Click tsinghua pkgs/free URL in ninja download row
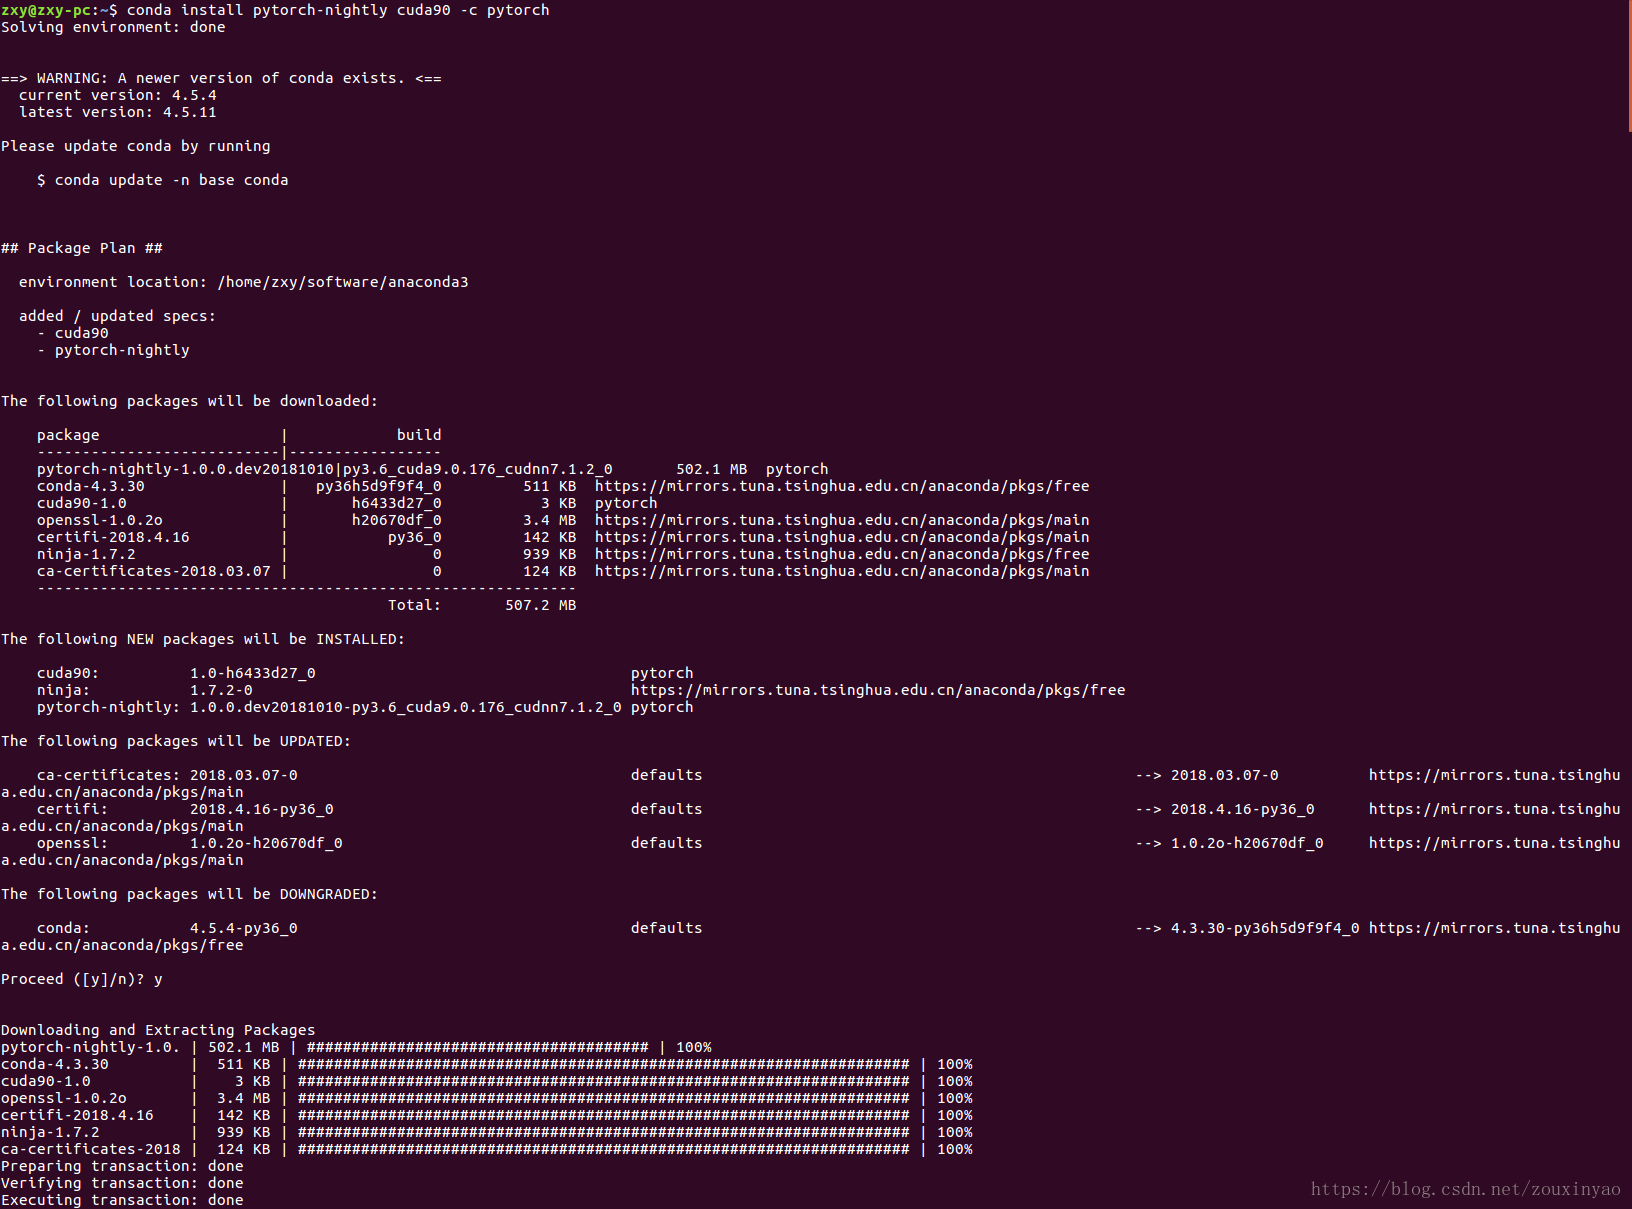 pos(842,554)
